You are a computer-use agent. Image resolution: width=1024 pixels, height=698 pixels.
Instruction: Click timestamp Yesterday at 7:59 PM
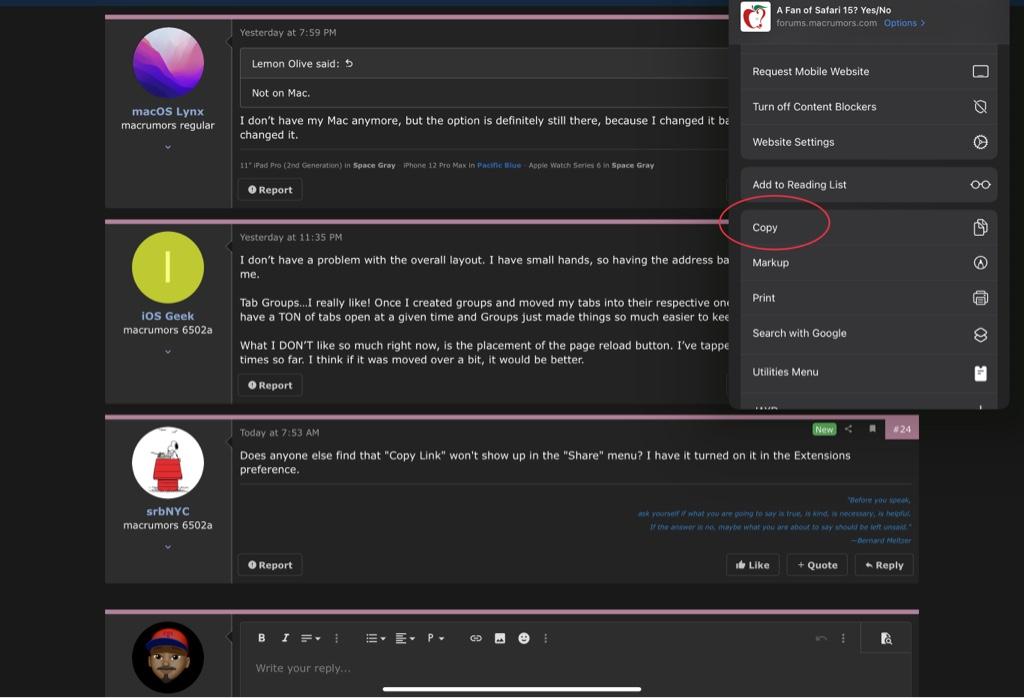[x=288, y=32]
